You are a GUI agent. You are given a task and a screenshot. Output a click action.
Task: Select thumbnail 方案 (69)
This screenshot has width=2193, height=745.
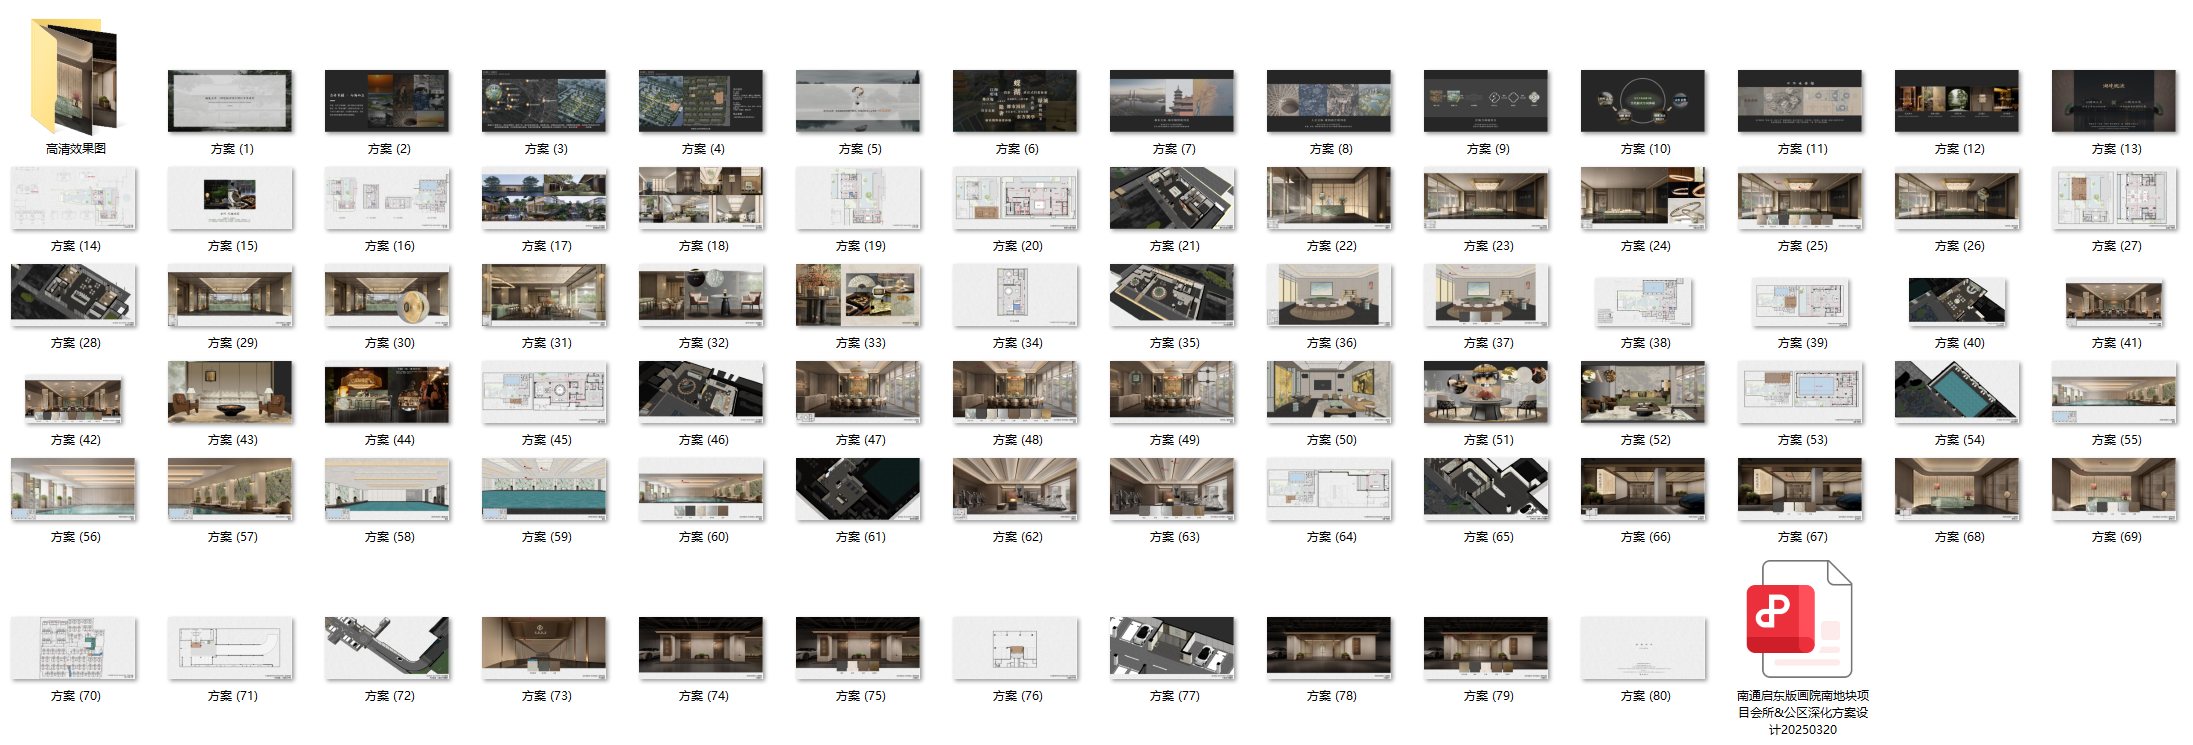coord(2114,489)
